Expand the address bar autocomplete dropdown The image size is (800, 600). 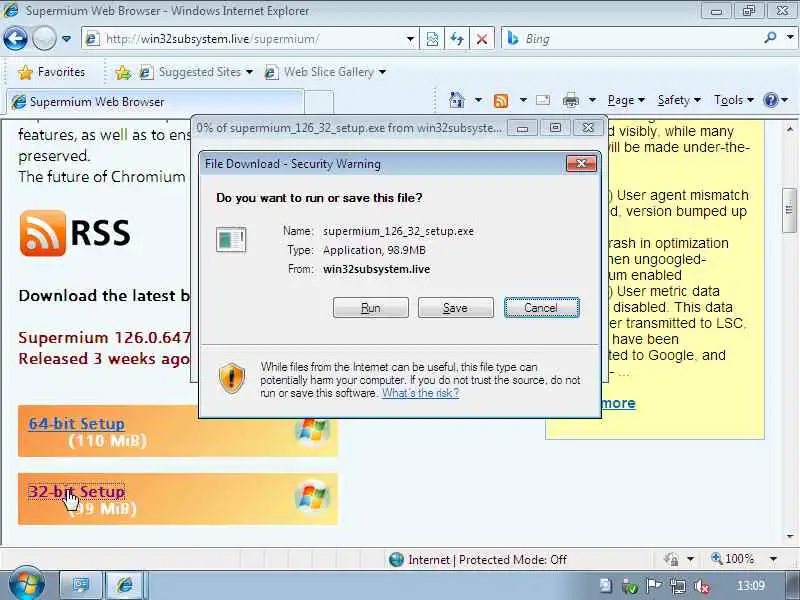(410, 39)
